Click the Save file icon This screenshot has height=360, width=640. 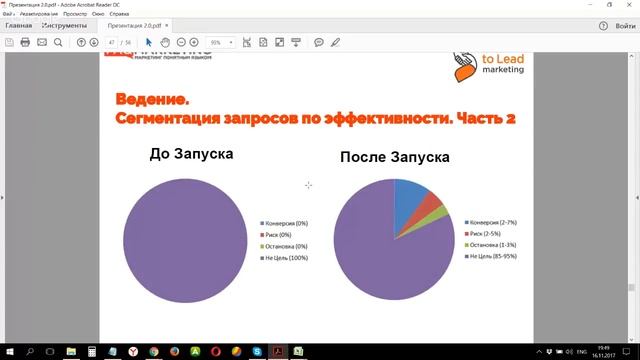(9, 42)
